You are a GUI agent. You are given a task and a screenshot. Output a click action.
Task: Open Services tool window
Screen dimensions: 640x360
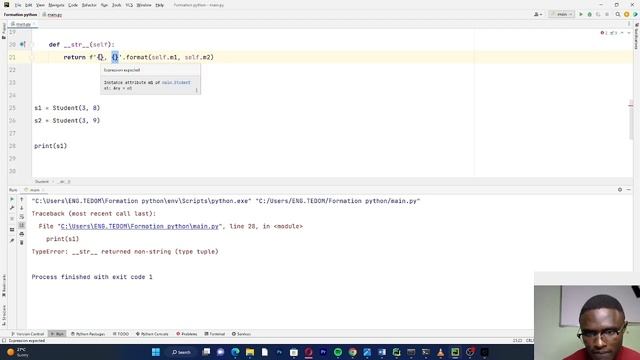(x=241, y=334)
